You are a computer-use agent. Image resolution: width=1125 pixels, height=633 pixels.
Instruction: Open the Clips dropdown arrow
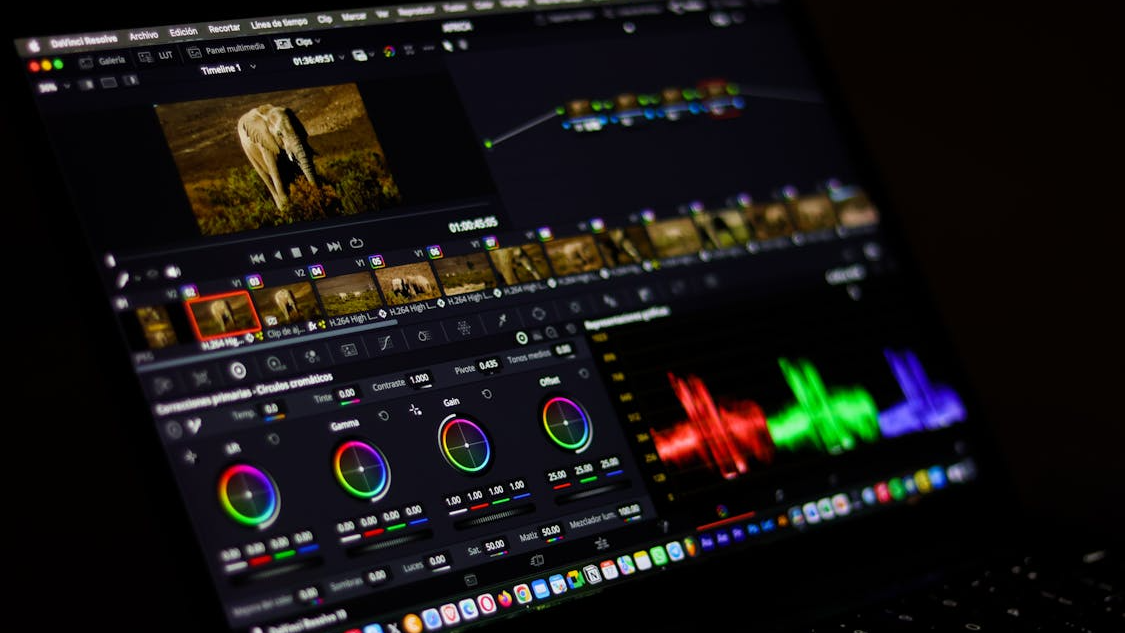coord(318,42)
